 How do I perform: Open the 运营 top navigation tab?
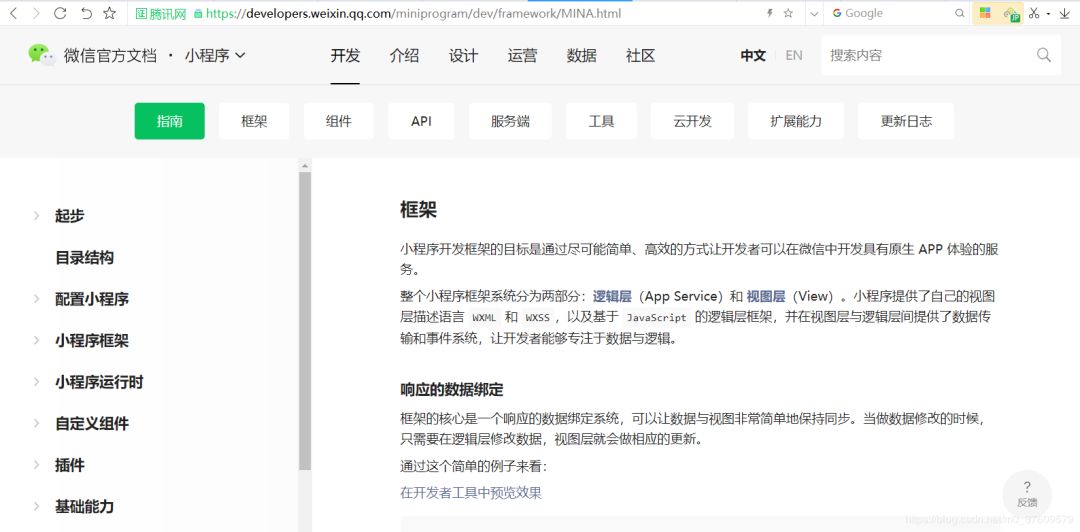pos(522,56)
